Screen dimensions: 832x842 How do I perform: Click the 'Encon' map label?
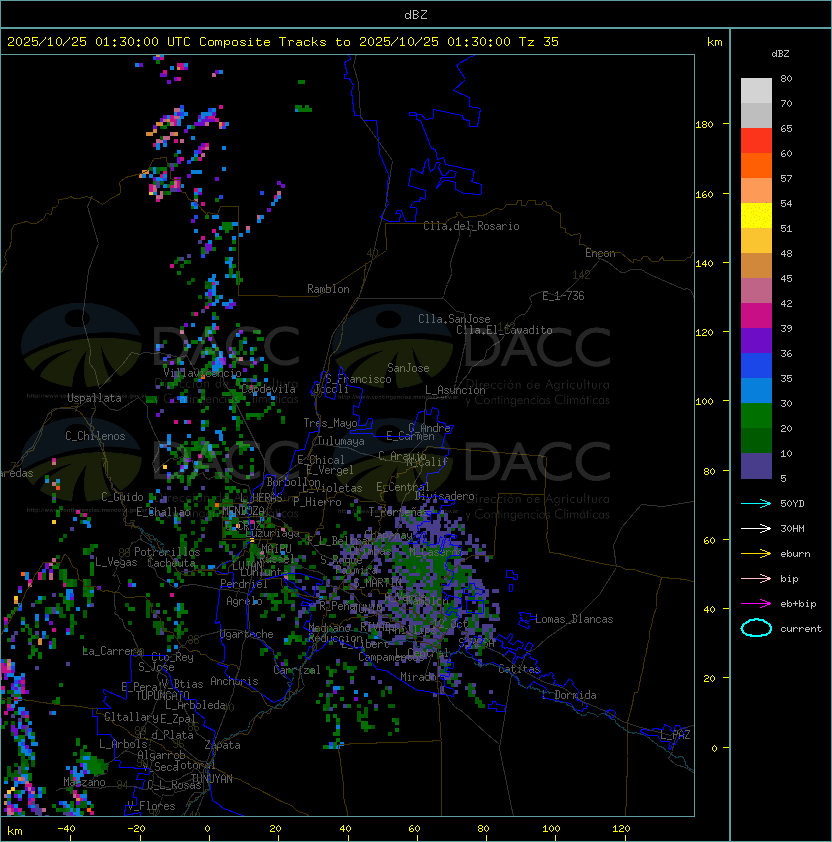[x=600, y=253]
